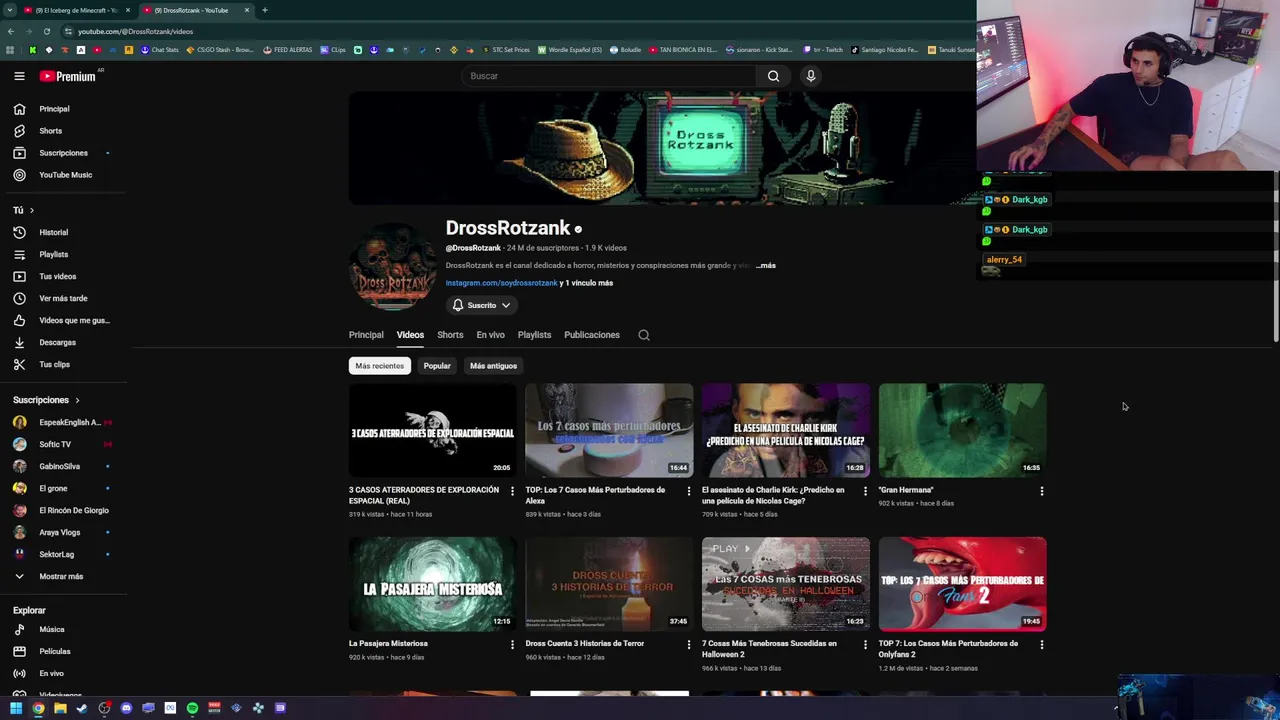Image resolution: width=1280 pixels, height=720 pixels.
Task: Expand Mostrar más subscriptions
Action: click(x=61, y=576)
